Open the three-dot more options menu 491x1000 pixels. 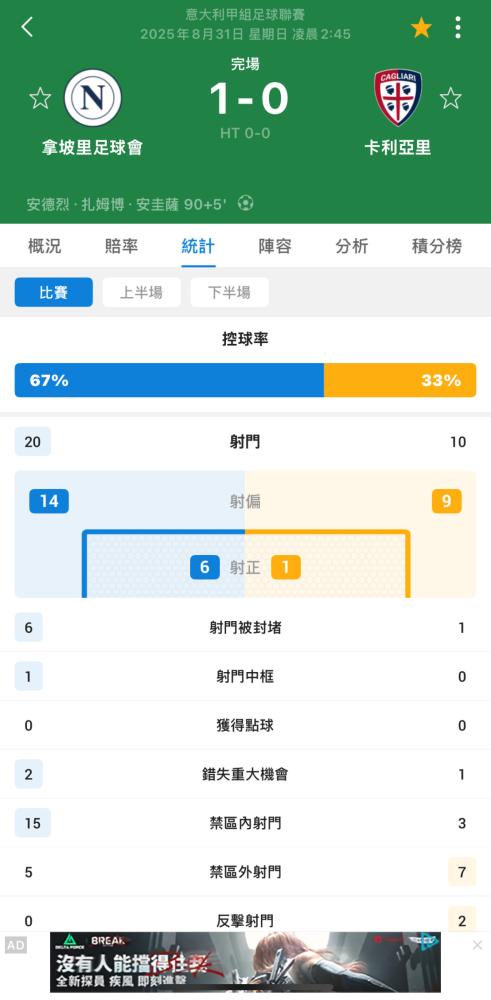click(x=458, y=27)
